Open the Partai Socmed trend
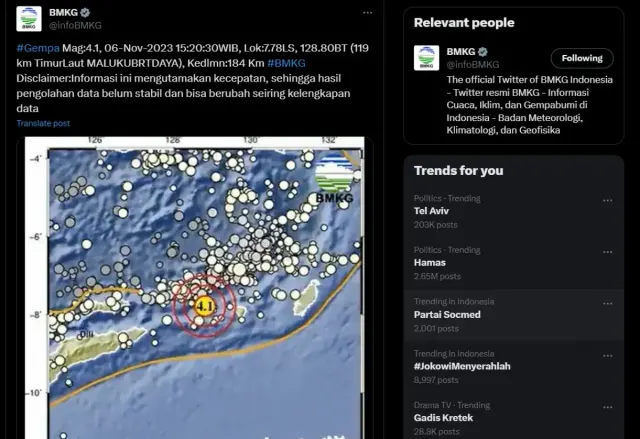The image size is (640, 439). pyautogui.click(x=513, y=315)
